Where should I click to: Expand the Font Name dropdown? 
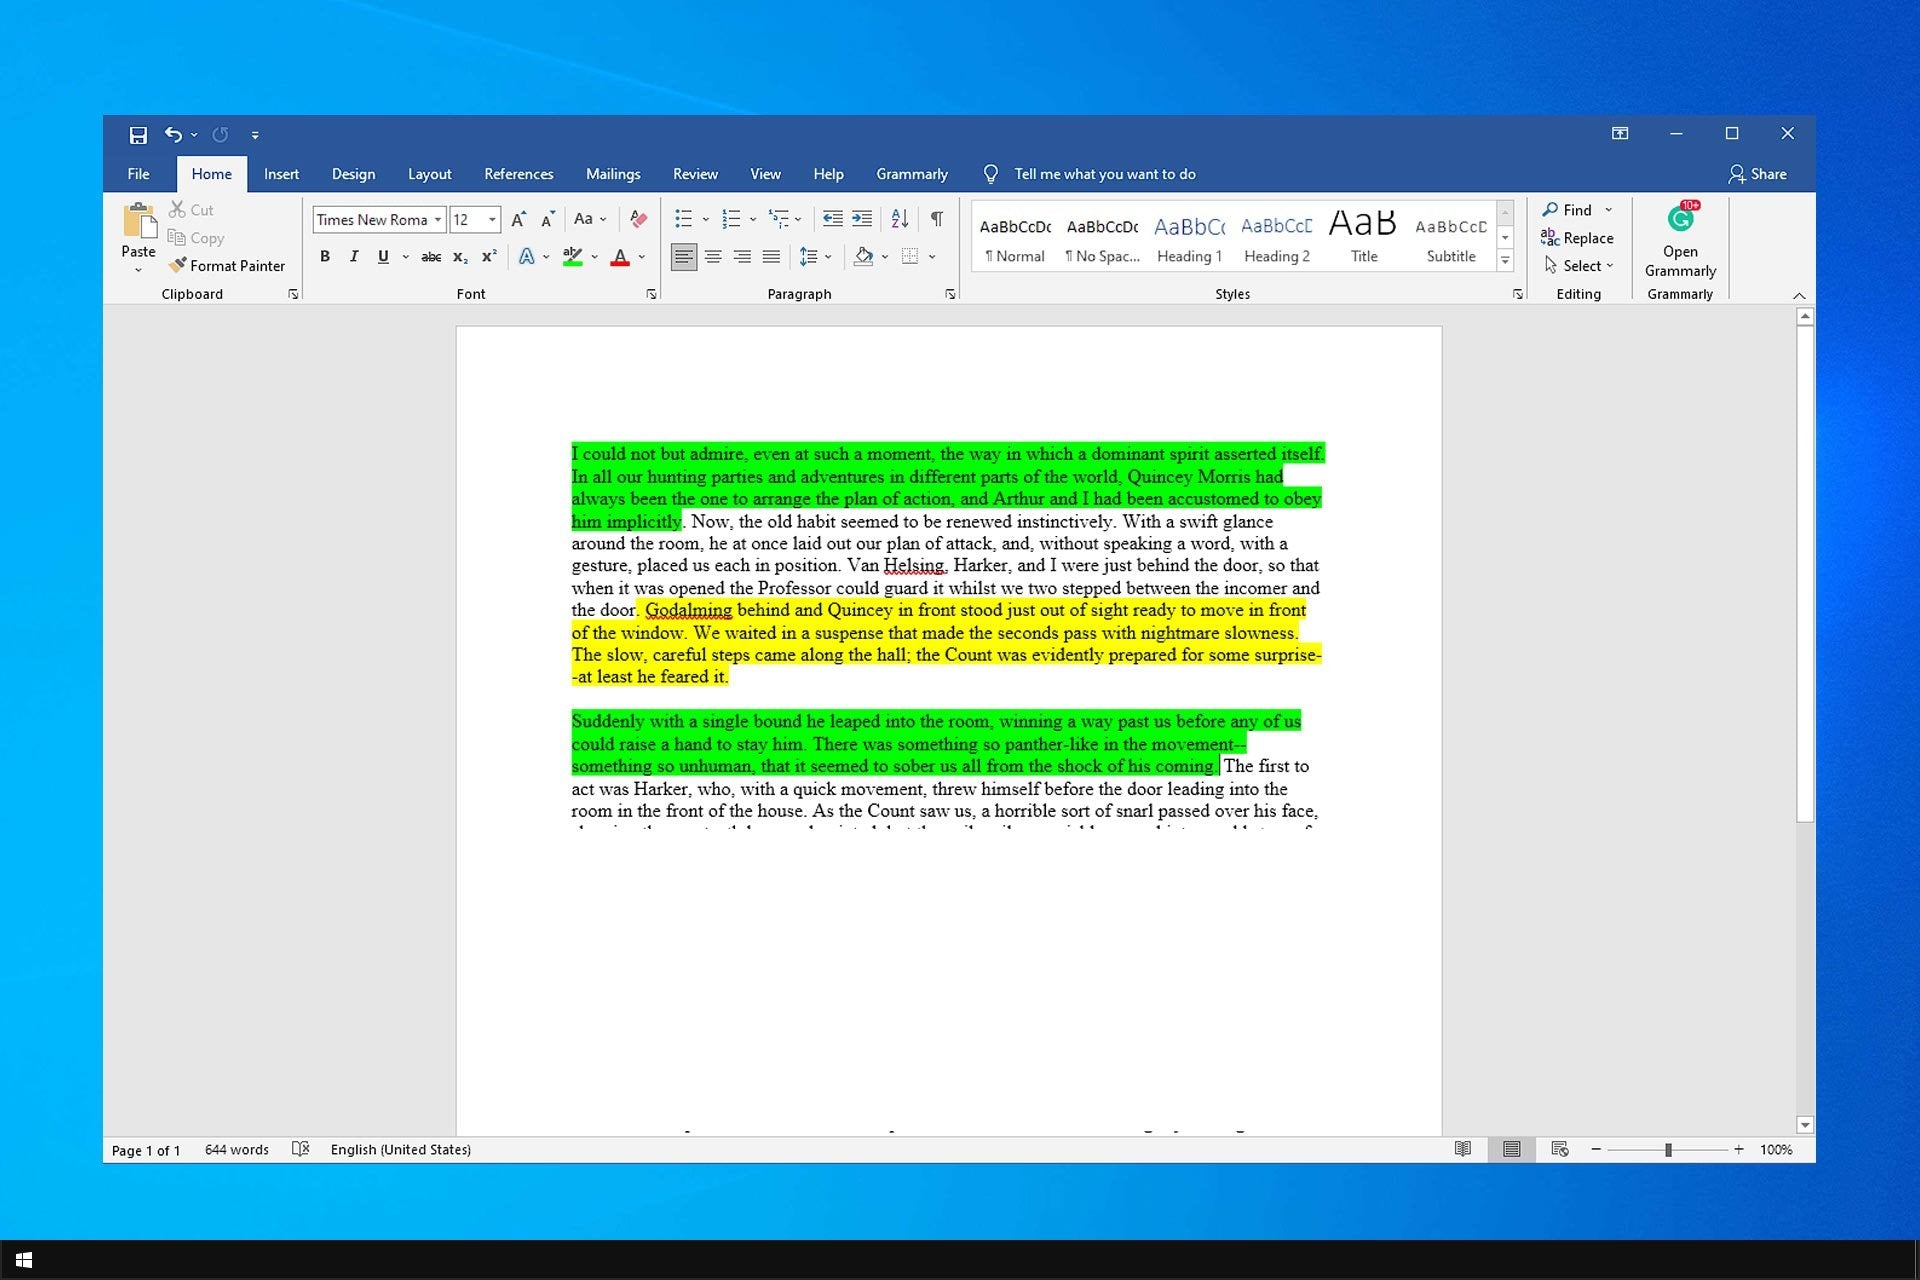(x=439, y=219)
